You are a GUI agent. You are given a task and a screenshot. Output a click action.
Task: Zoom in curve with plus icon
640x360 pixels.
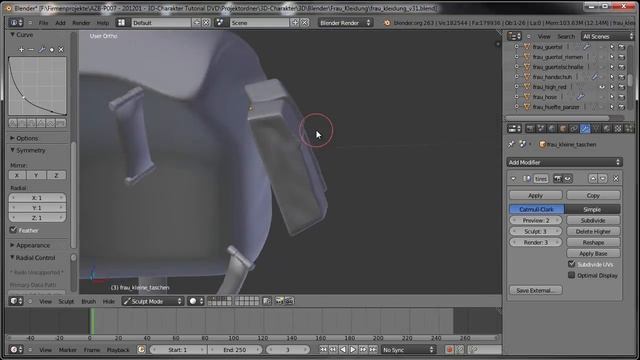pyautogui.click(x=21, y=49)
